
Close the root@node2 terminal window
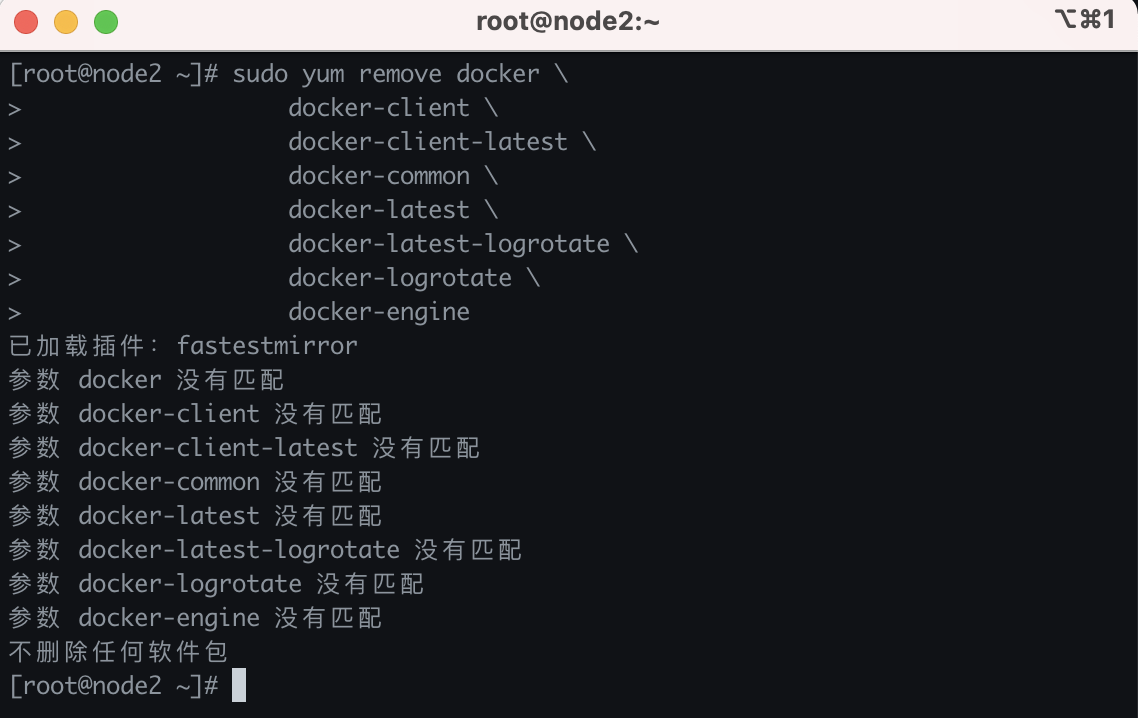(26, 21)
